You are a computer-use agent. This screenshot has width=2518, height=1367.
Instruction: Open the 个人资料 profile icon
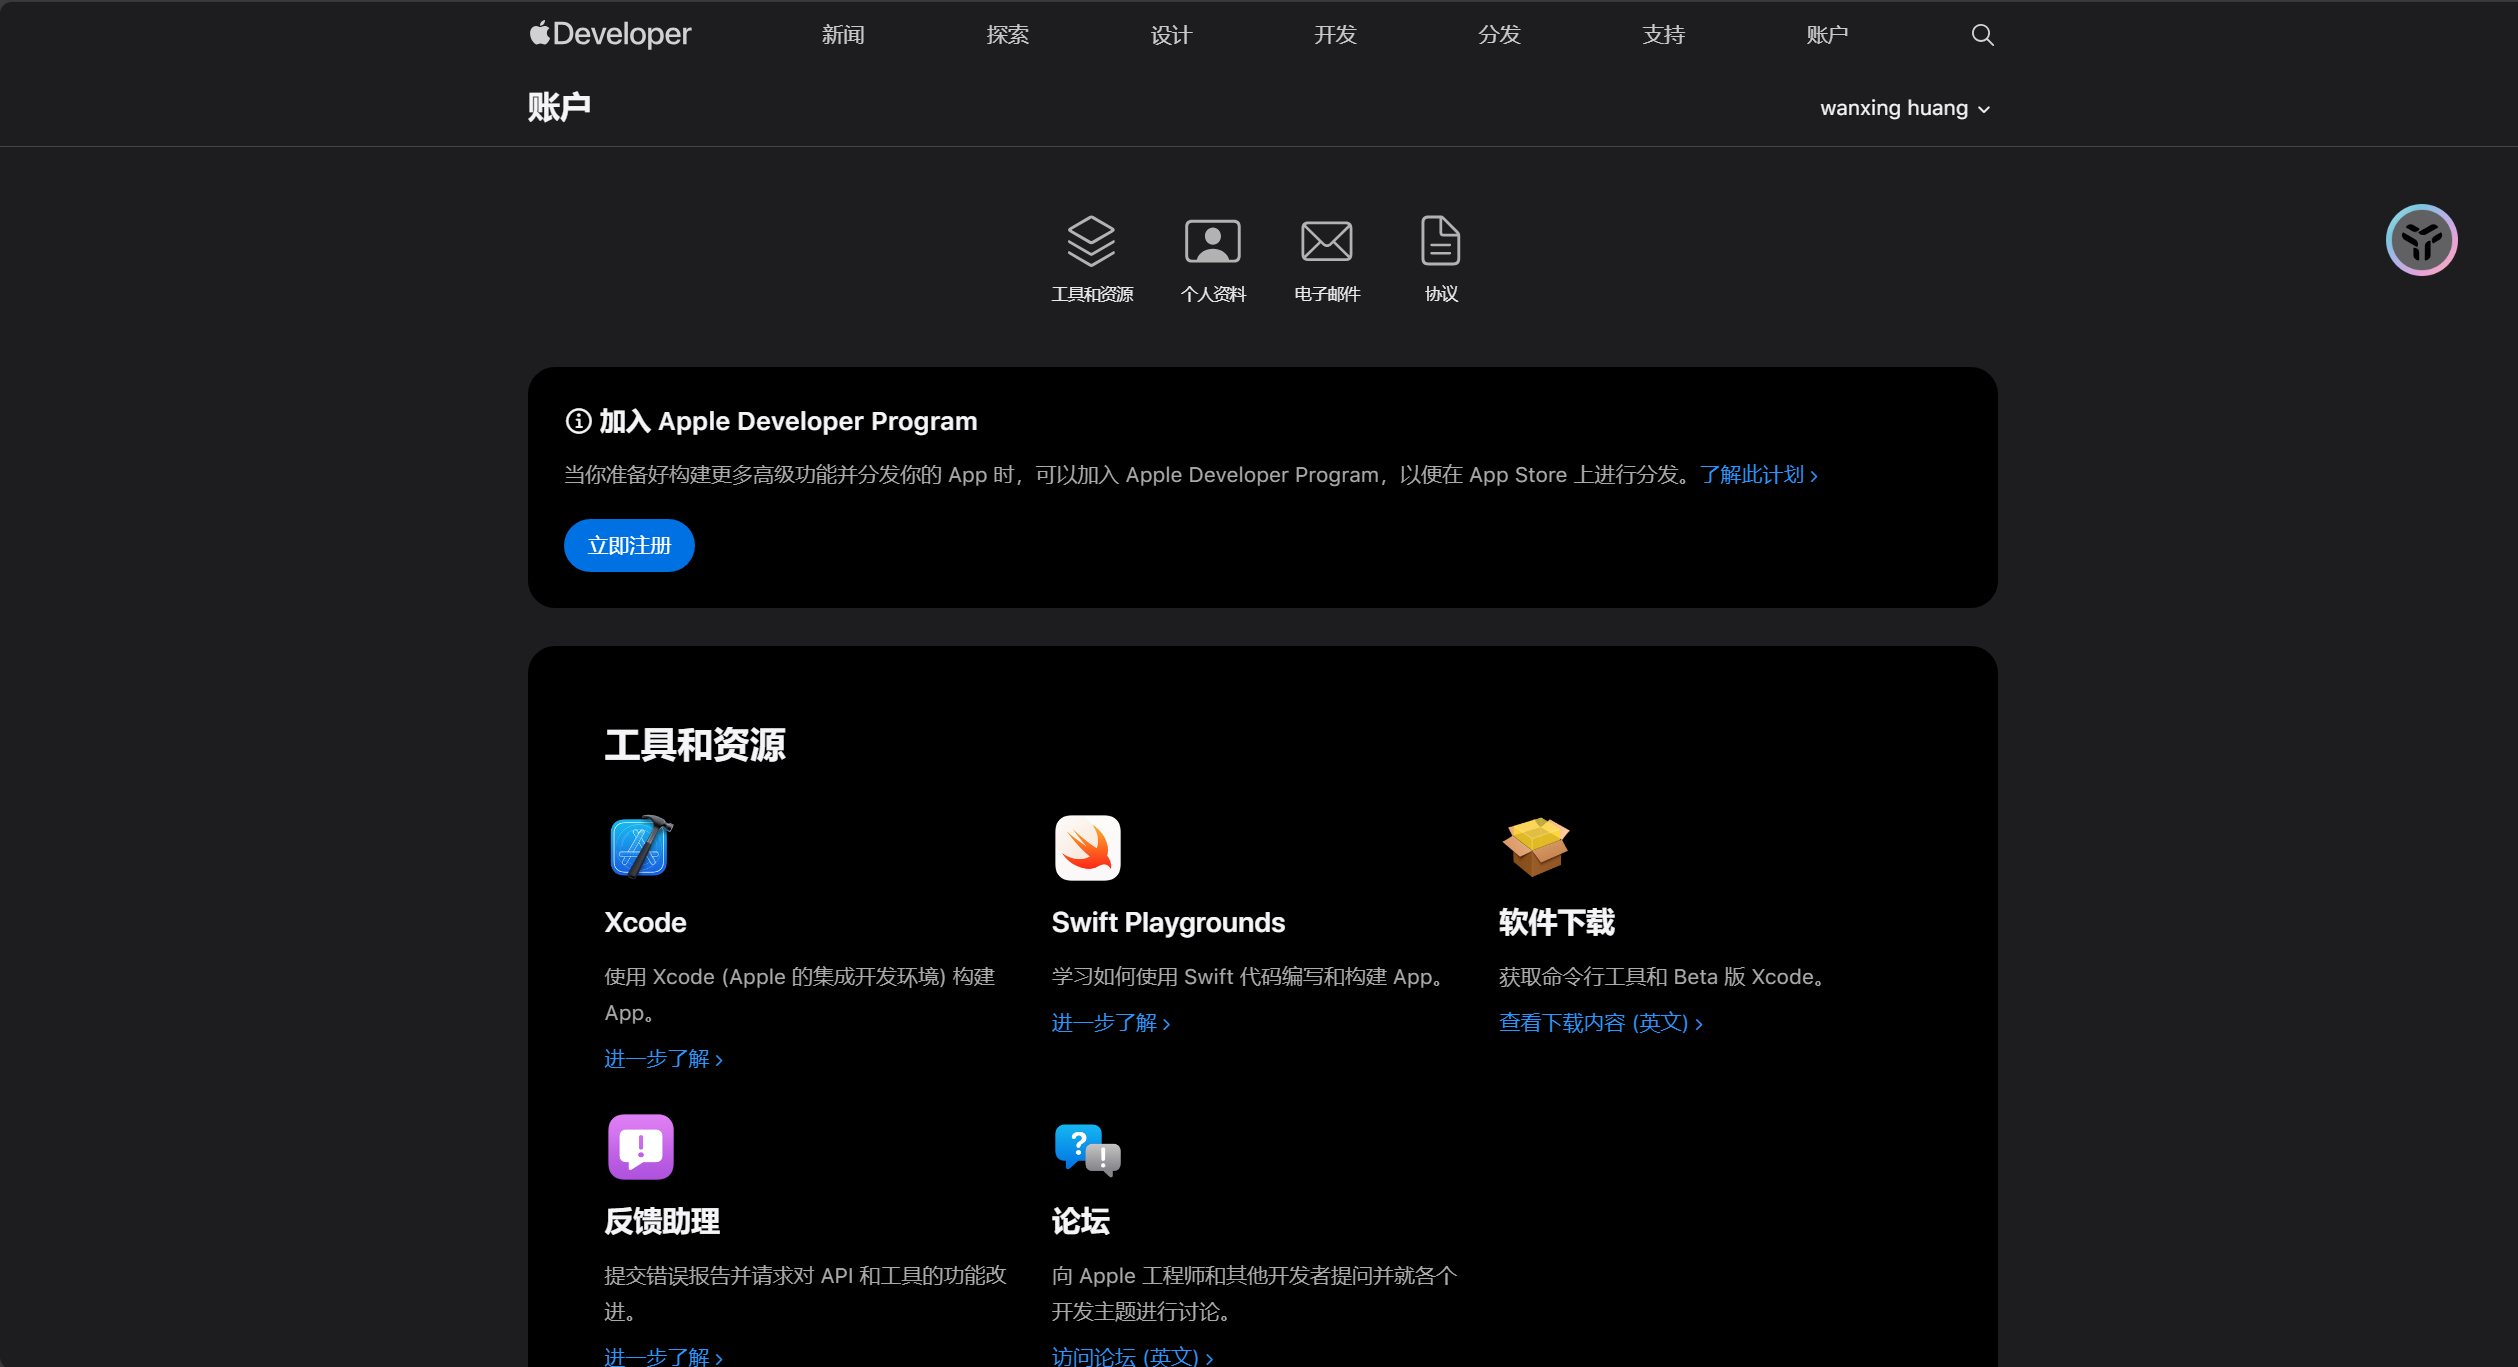coord(1212,242)
